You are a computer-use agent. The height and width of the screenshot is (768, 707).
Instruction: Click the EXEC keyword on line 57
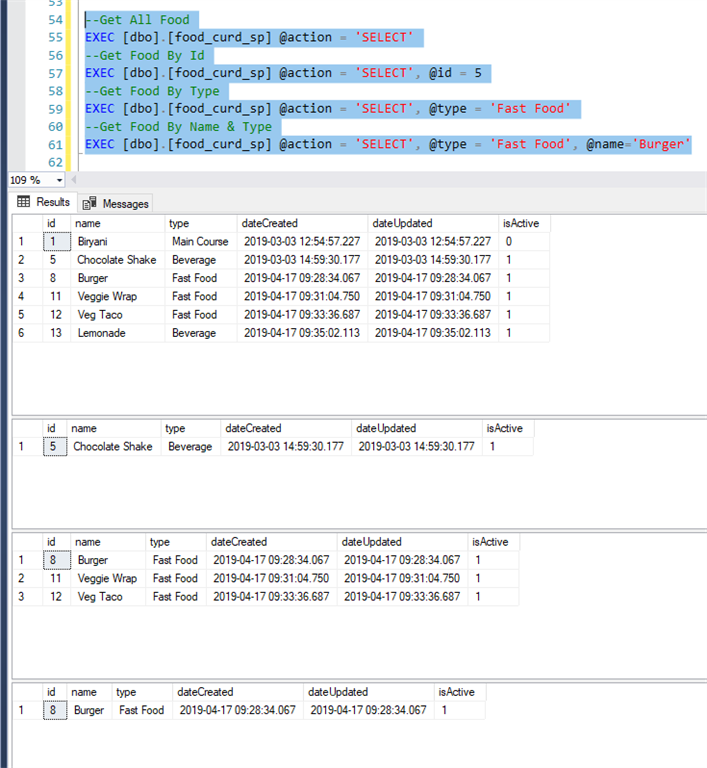[x=99, y=73]
